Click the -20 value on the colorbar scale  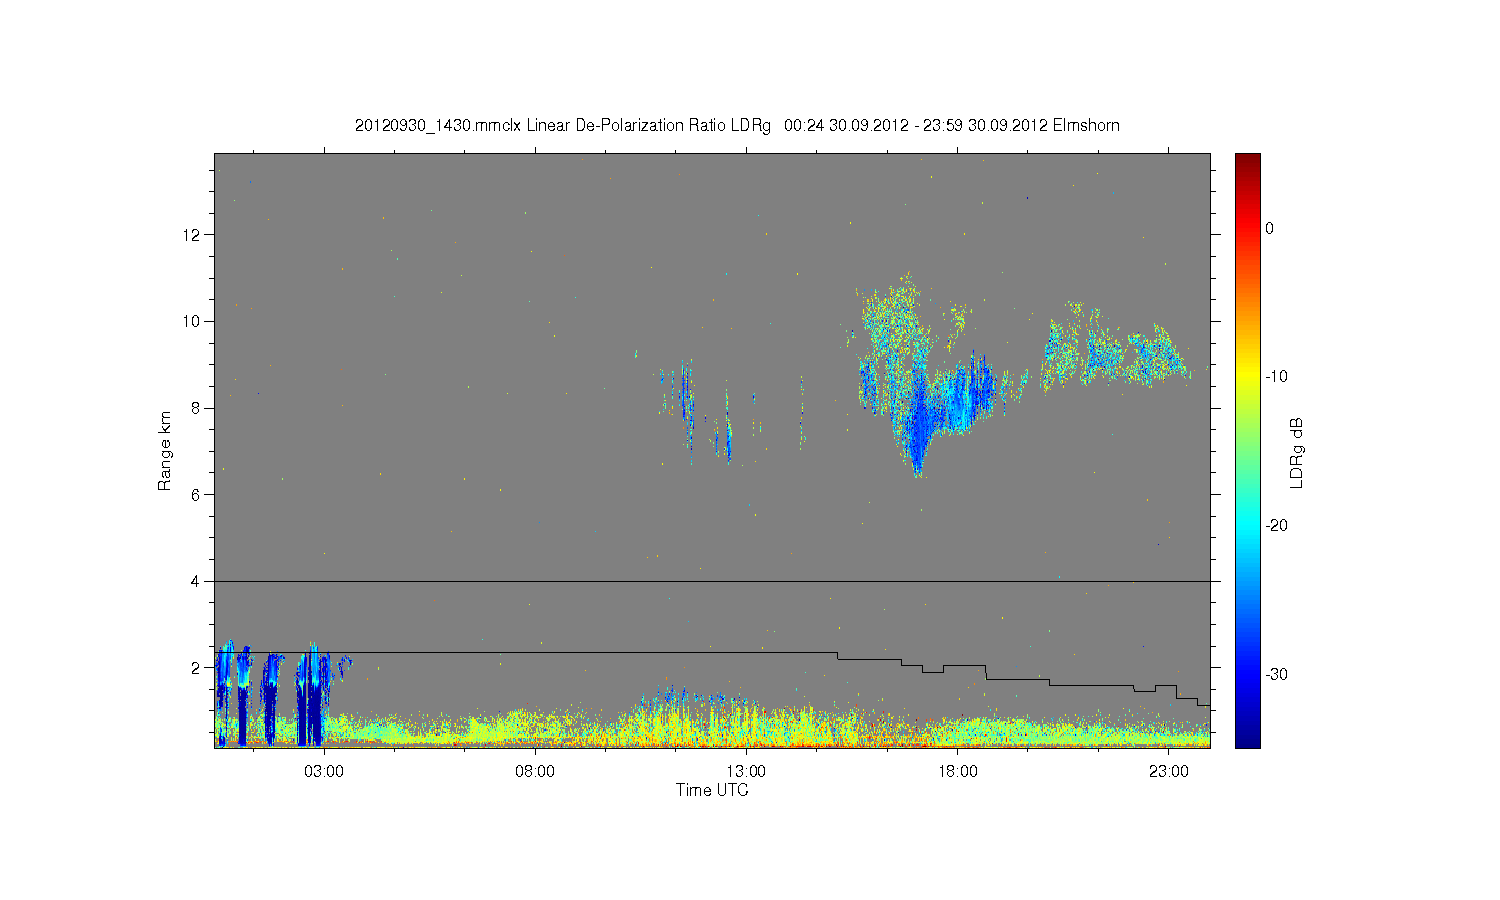point(1277,526)
